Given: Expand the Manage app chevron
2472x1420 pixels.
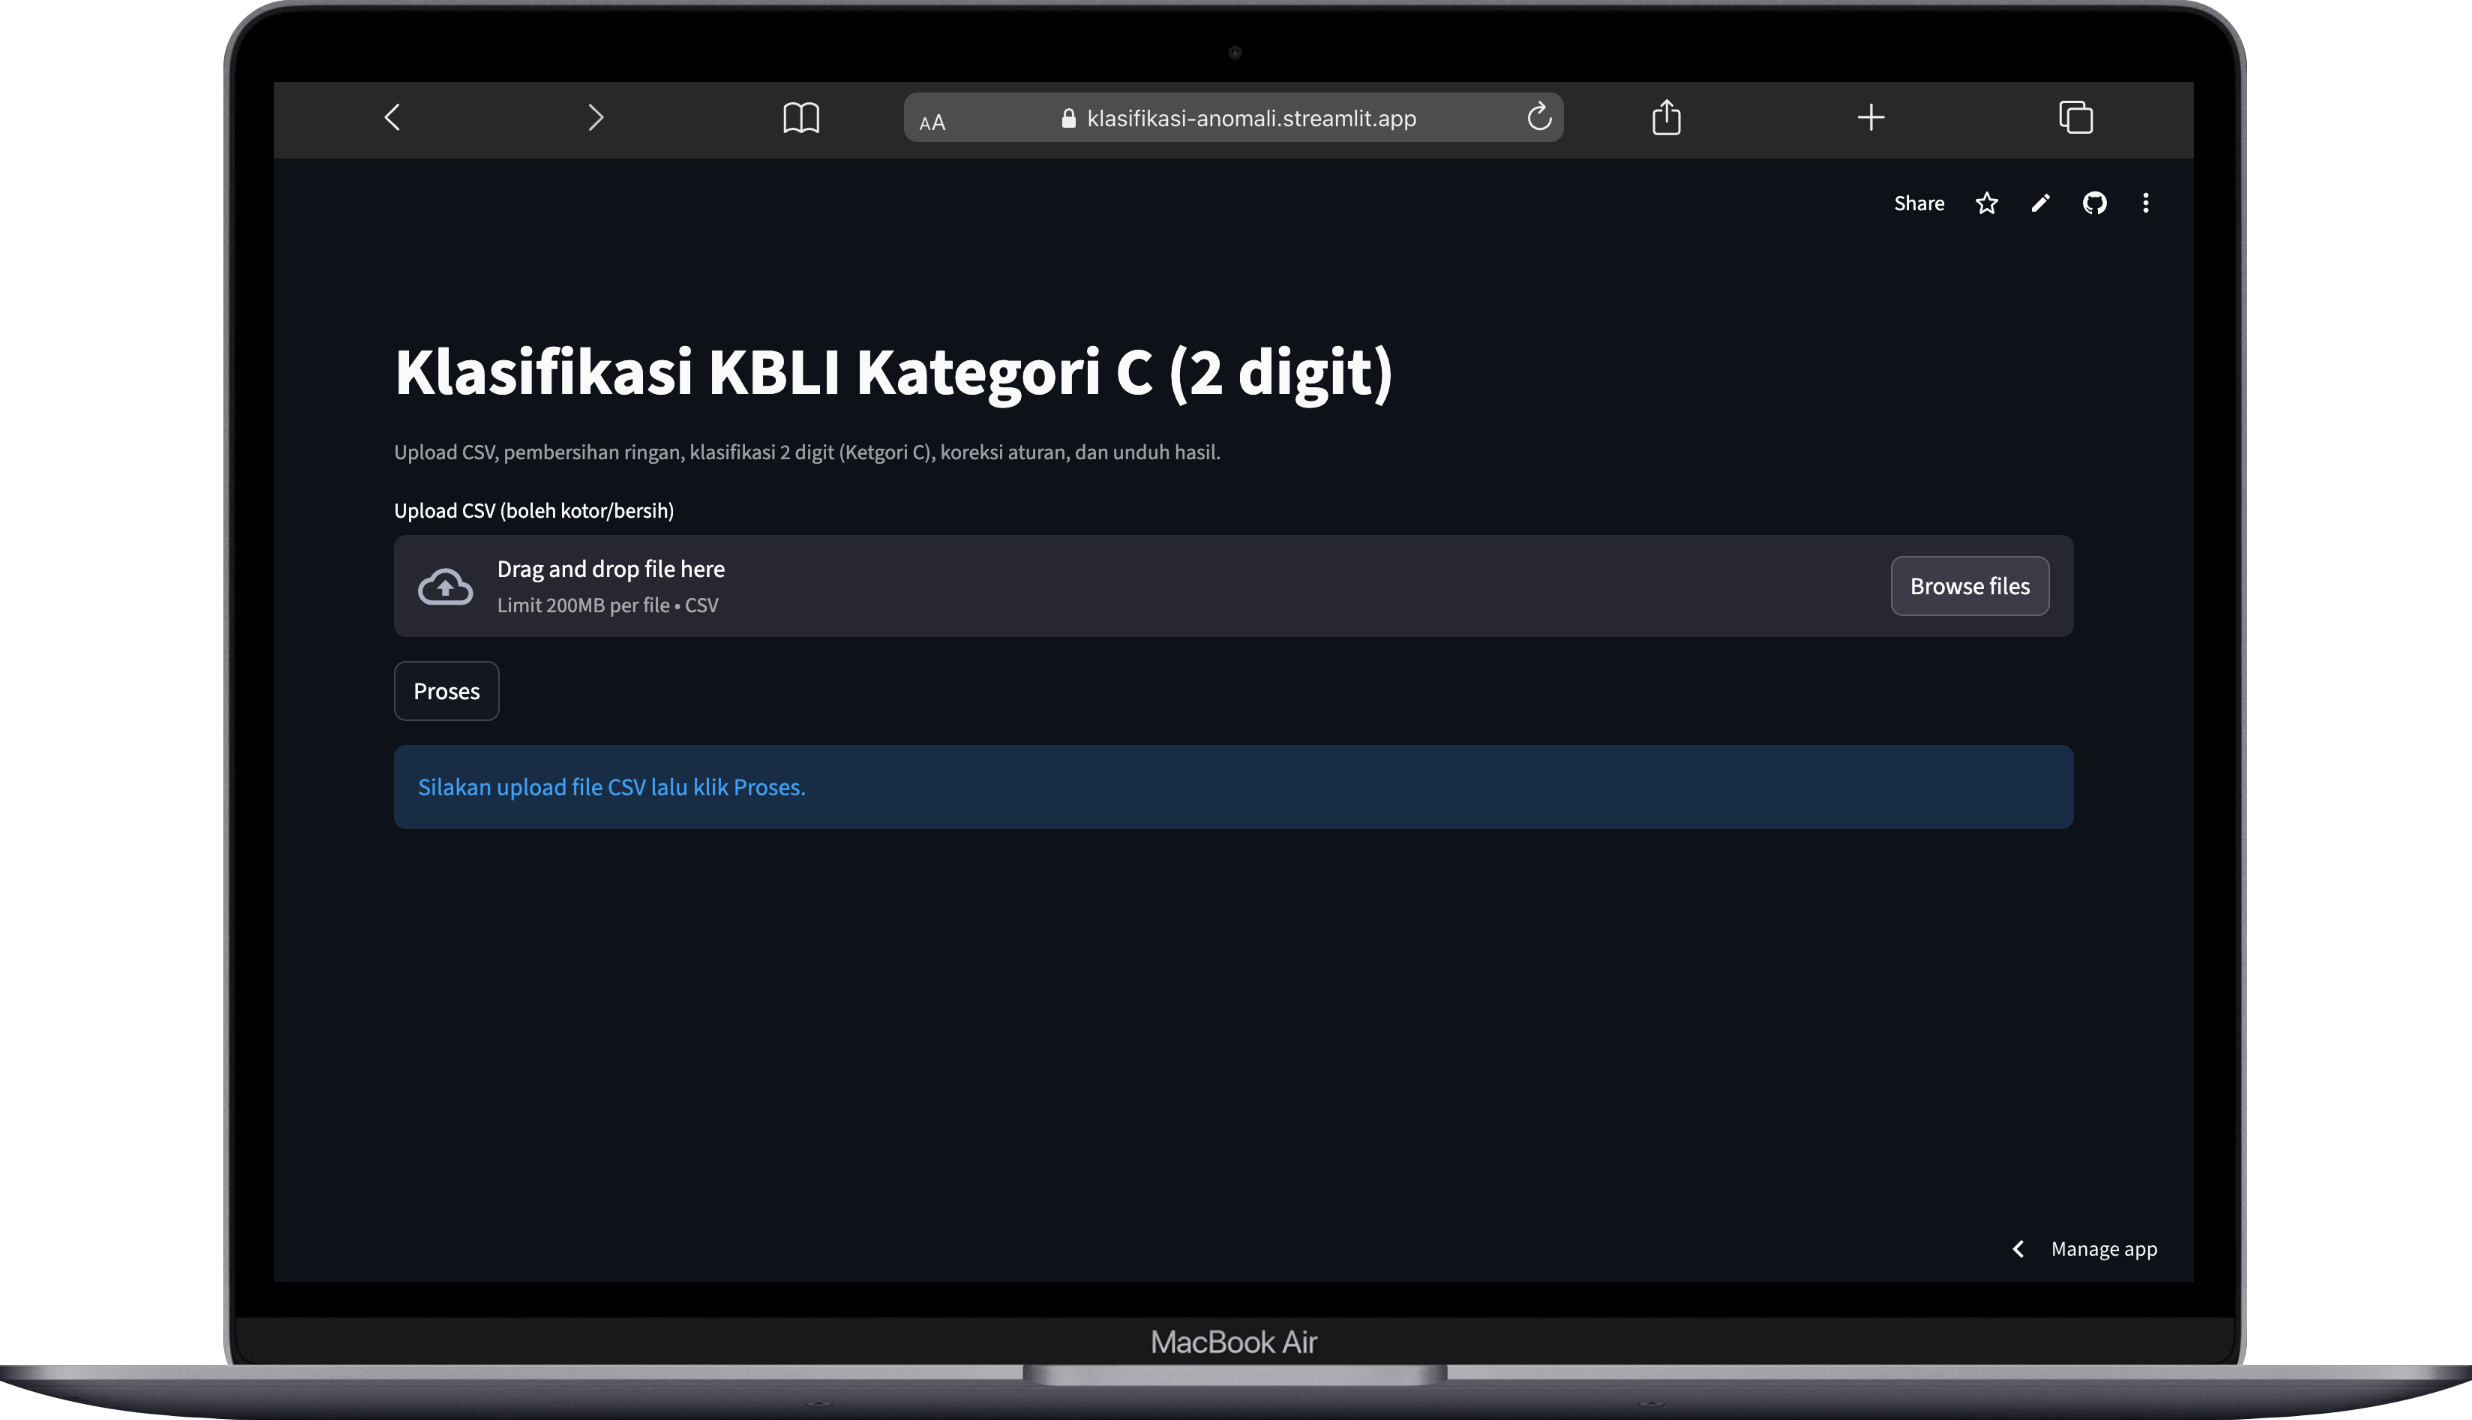Looking at the screenshot, I should (2018, 1249).
